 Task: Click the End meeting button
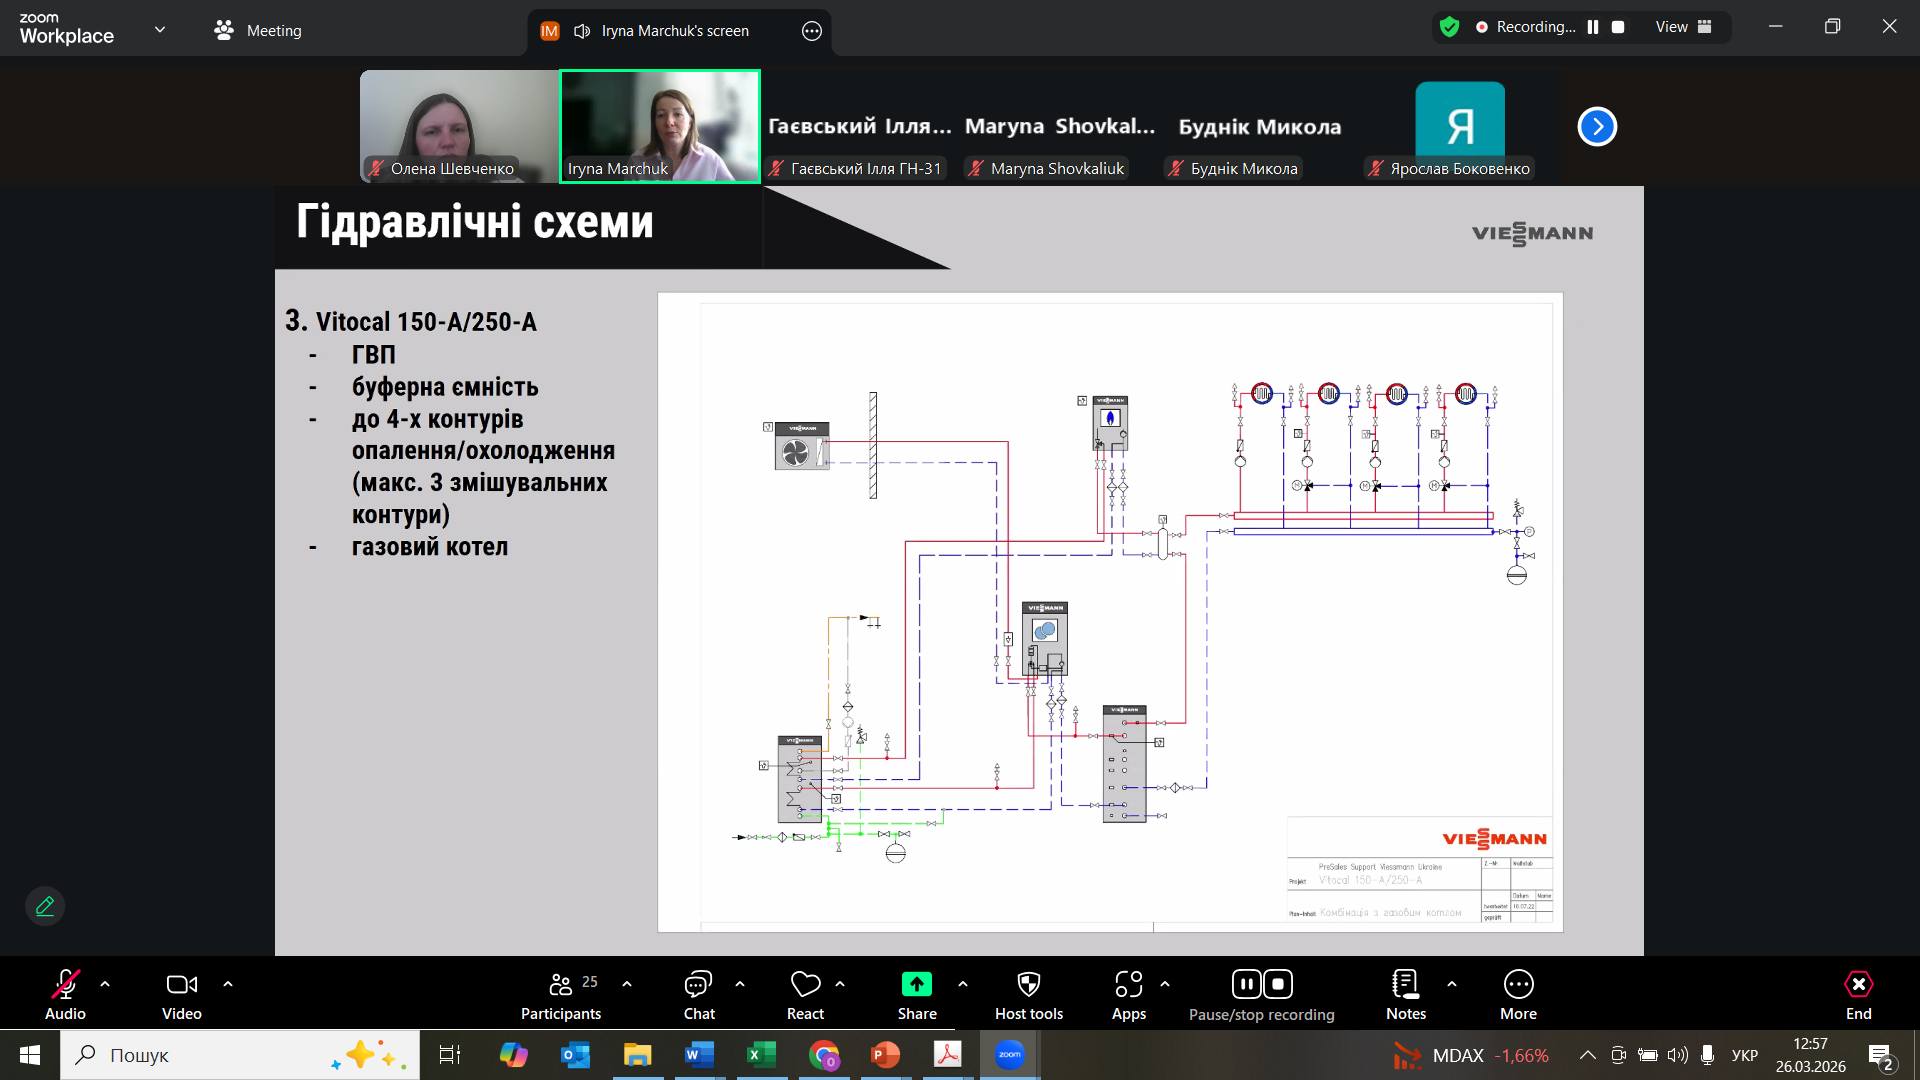pos(1858,985)
